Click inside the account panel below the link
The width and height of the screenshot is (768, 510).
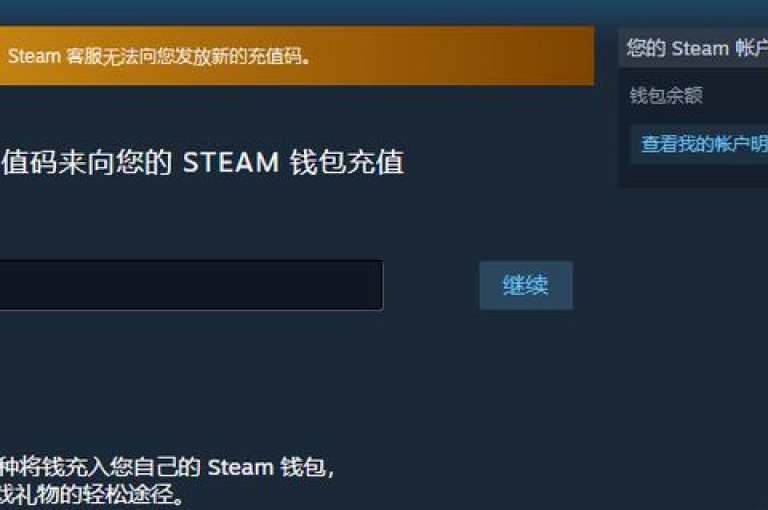tap(694, 175)
